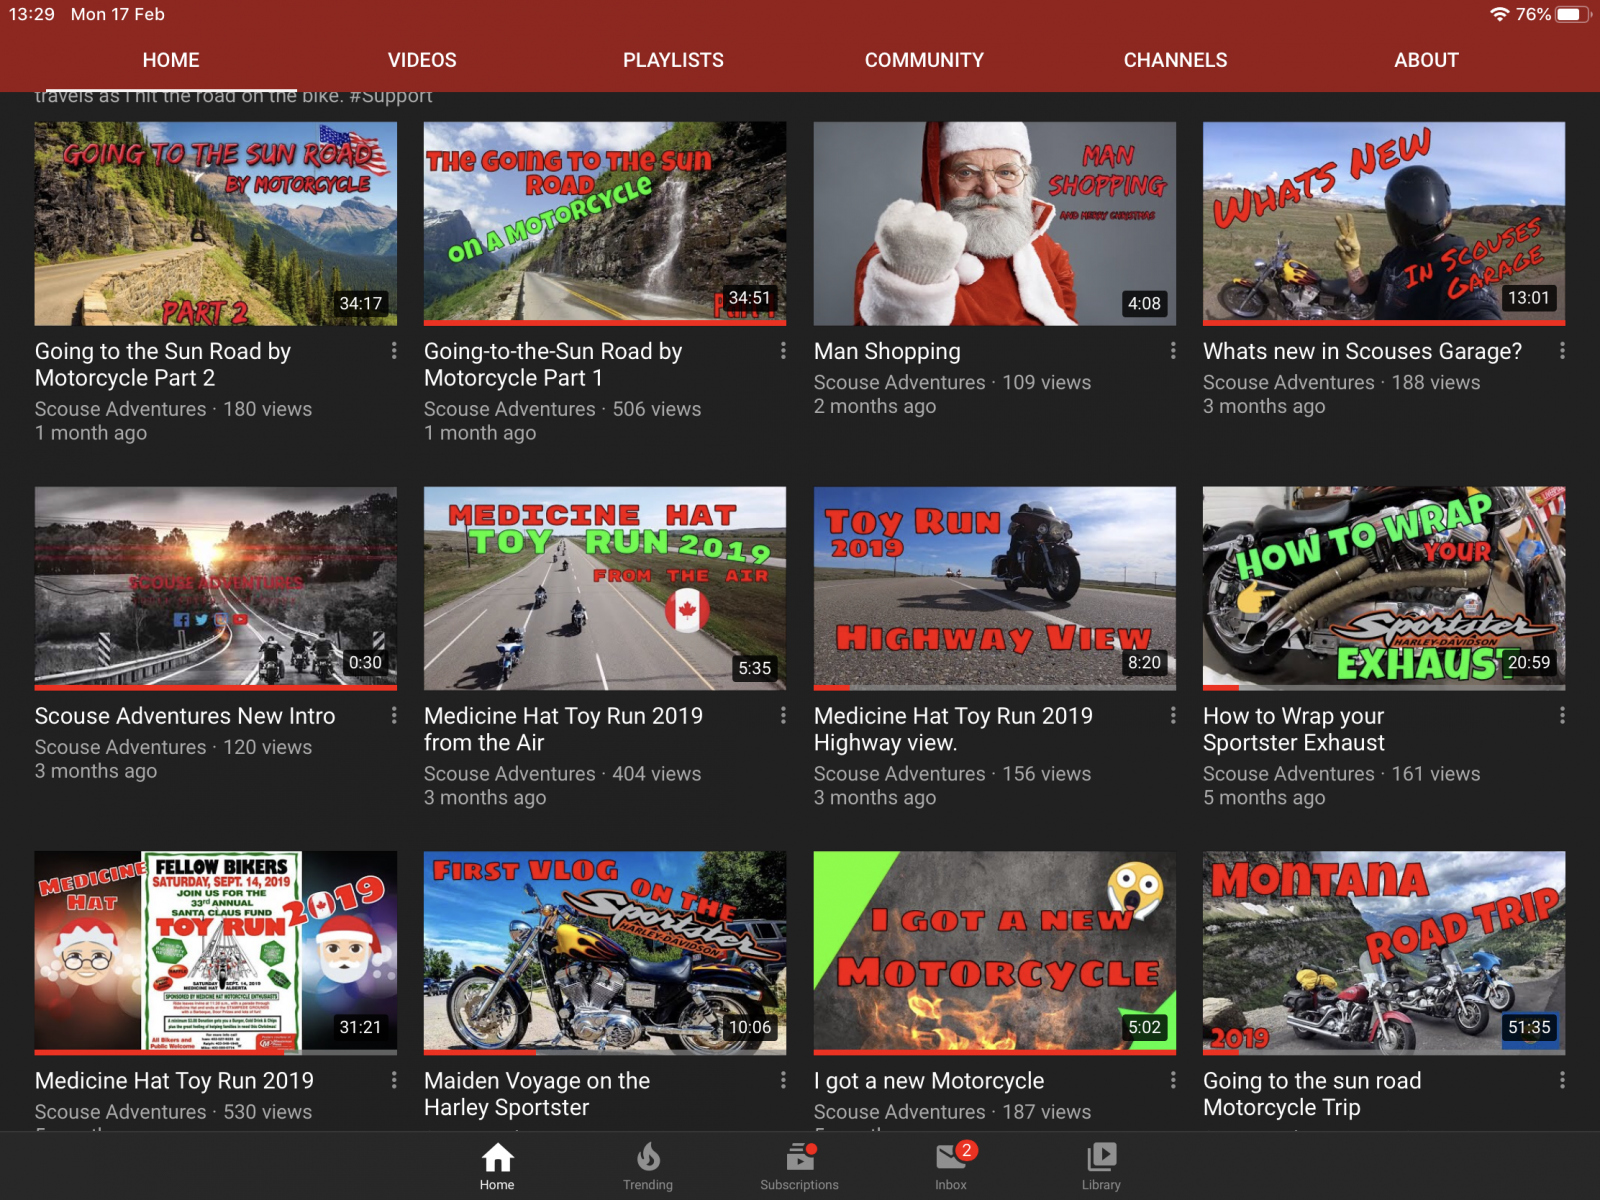Open title Whats new in Scouses Garage?
The height and width of the screenshot is (1200, 1600).
(x=1362, y=352)
